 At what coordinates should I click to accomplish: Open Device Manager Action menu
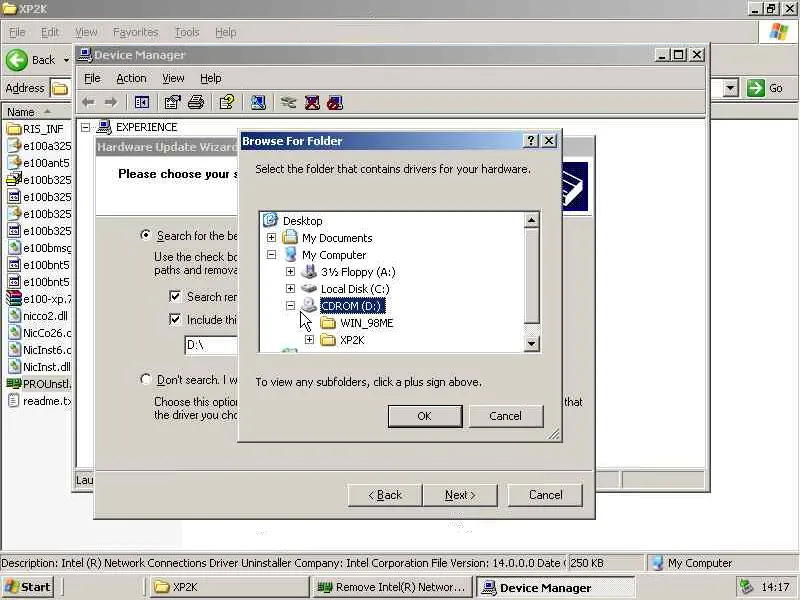tap(131, 78)
